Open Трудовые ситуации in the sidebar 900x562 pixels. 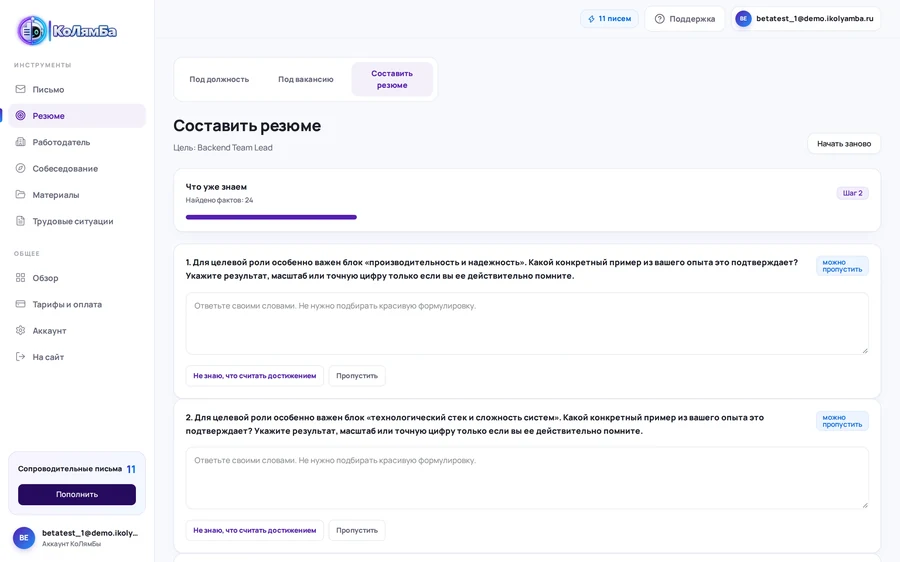click(x=76, y=221)
